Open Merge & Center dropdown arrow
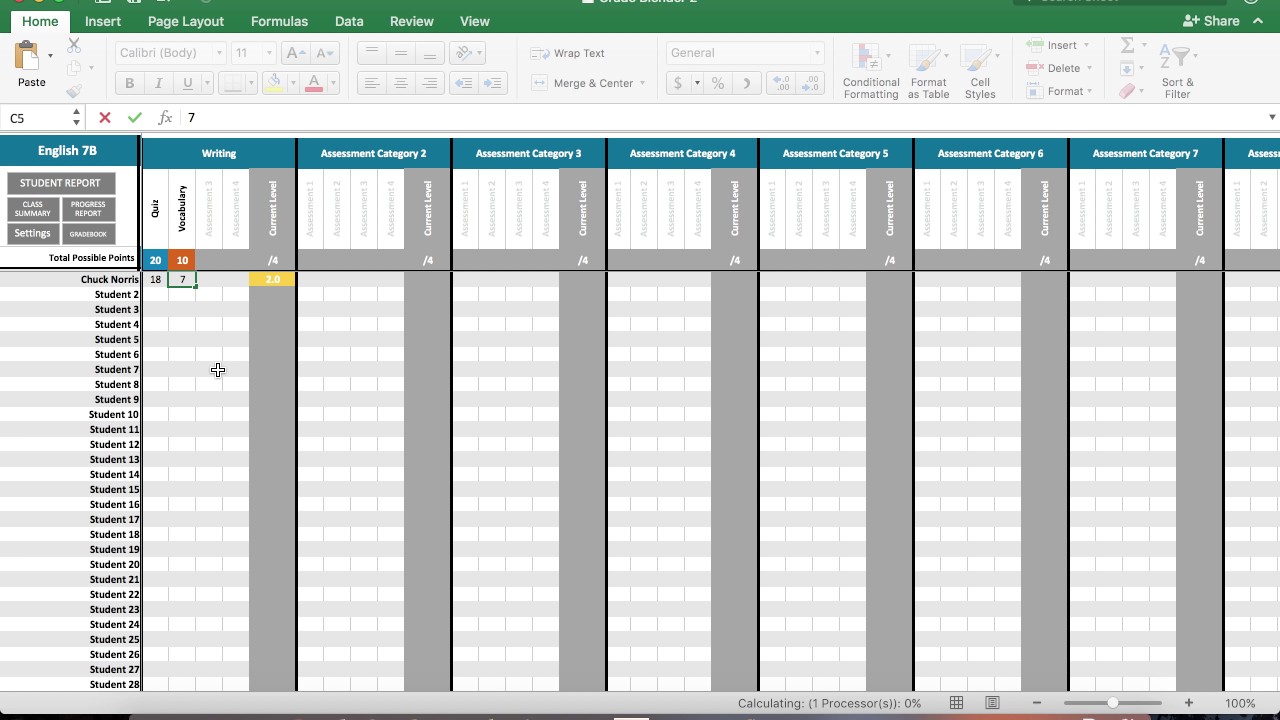1280x720 pixels. (642, 83)
